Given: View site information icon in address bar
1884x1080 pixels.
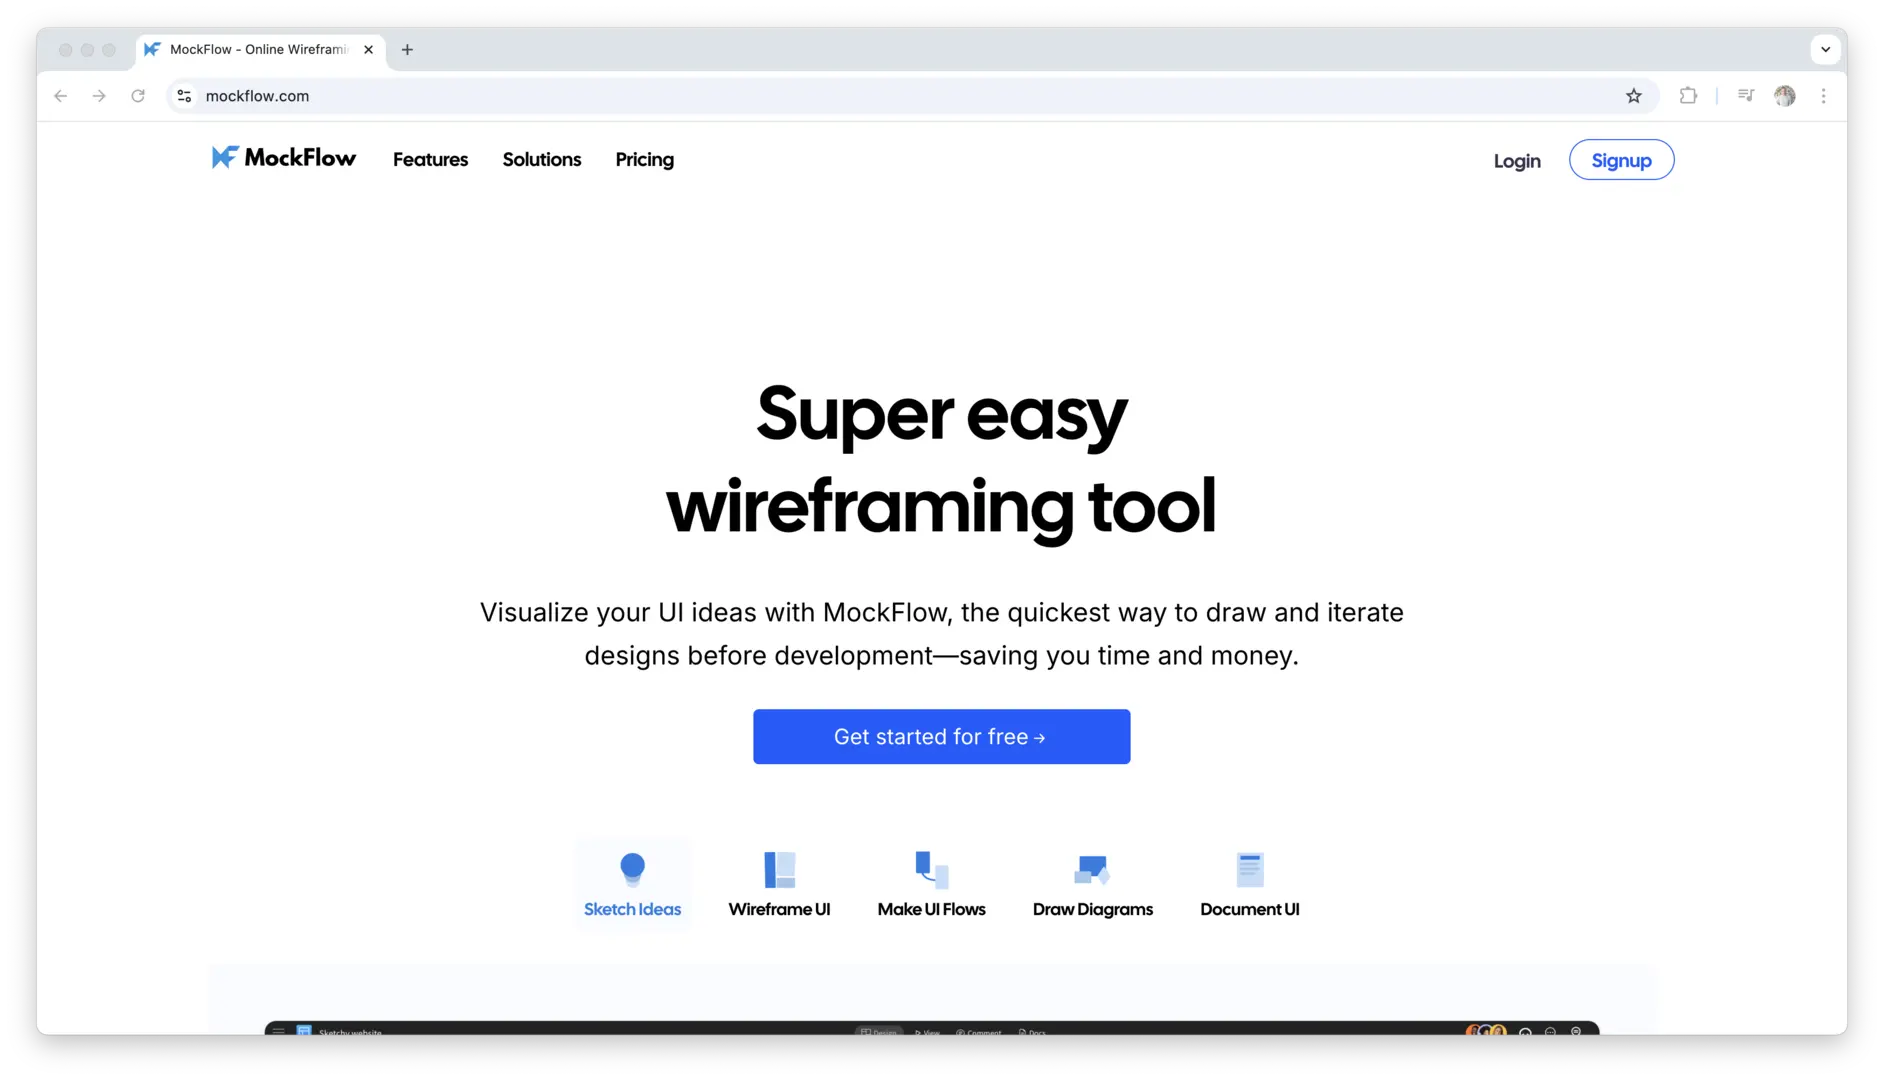Looking at the screenshot, I should point(184,96).
